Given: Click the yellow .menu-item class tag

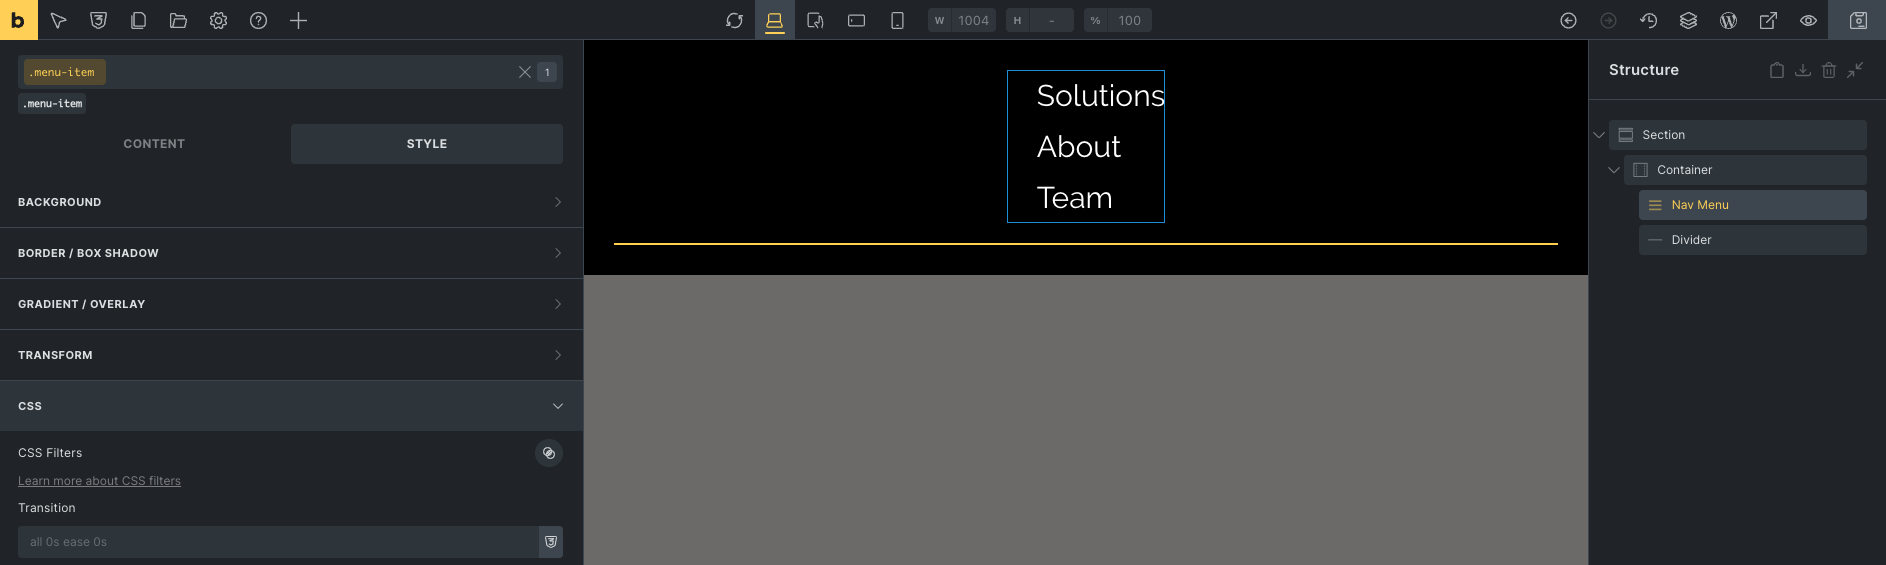Looking at the screenshot, I should click(64, 72).
